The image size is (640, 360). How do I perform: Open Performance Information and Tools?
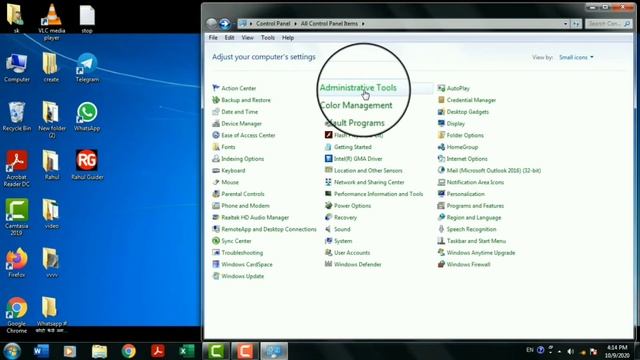tap(374, 194)
